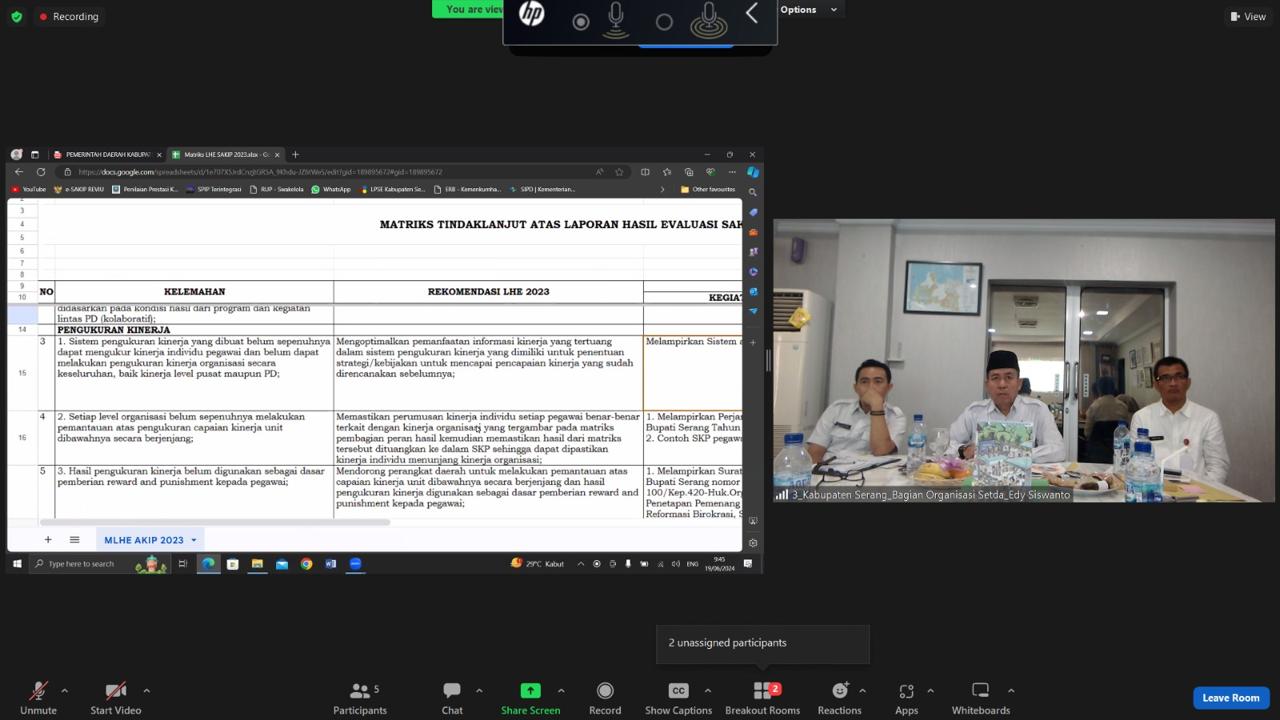Start Video in the Zoom toolbar
Image resolution: width=1280 pixels, height=720 pixels.
[116, 697]
